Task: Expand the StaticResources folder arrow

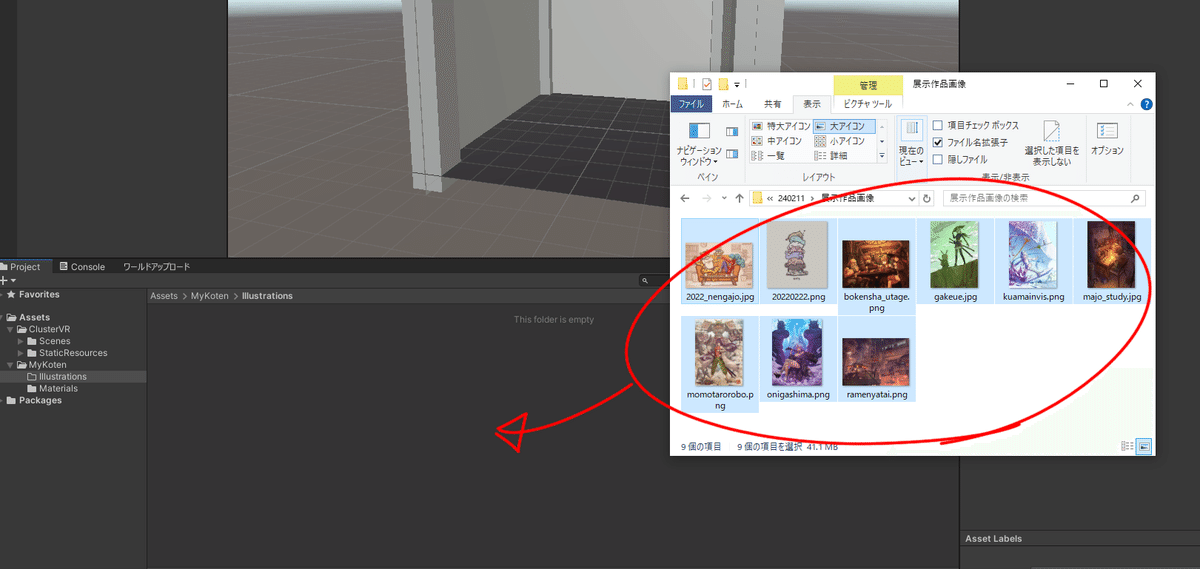Action: (x=20, y=353)
